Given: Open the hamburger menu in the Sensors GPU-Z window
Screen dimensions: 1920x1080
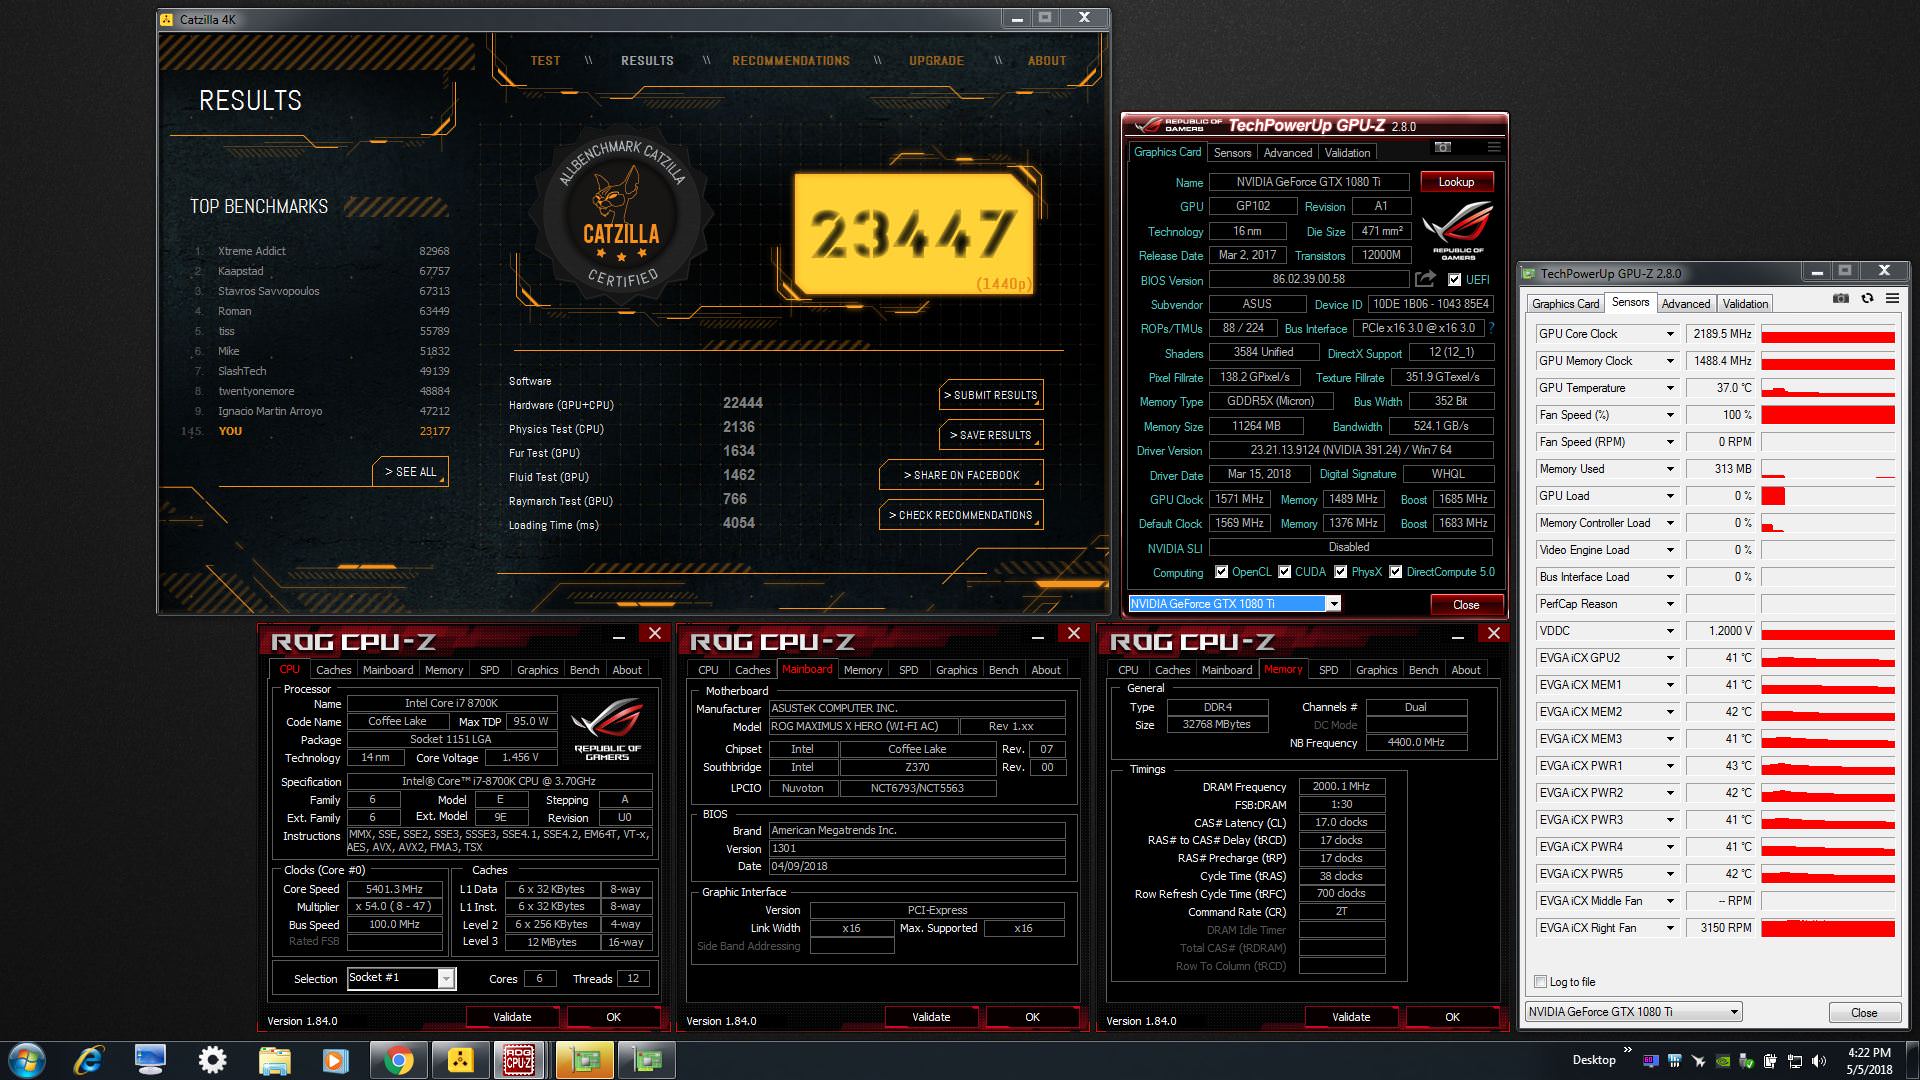Looking at the screenshot, I should coord(1892,299).
